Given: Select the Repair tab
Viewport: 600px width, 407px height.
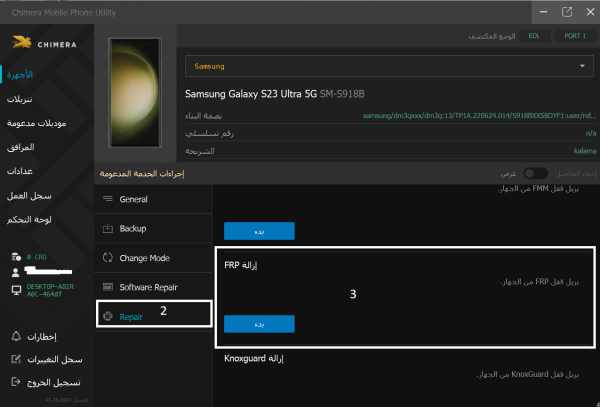Looking at the screenshot, I should (x=153, y=314).
